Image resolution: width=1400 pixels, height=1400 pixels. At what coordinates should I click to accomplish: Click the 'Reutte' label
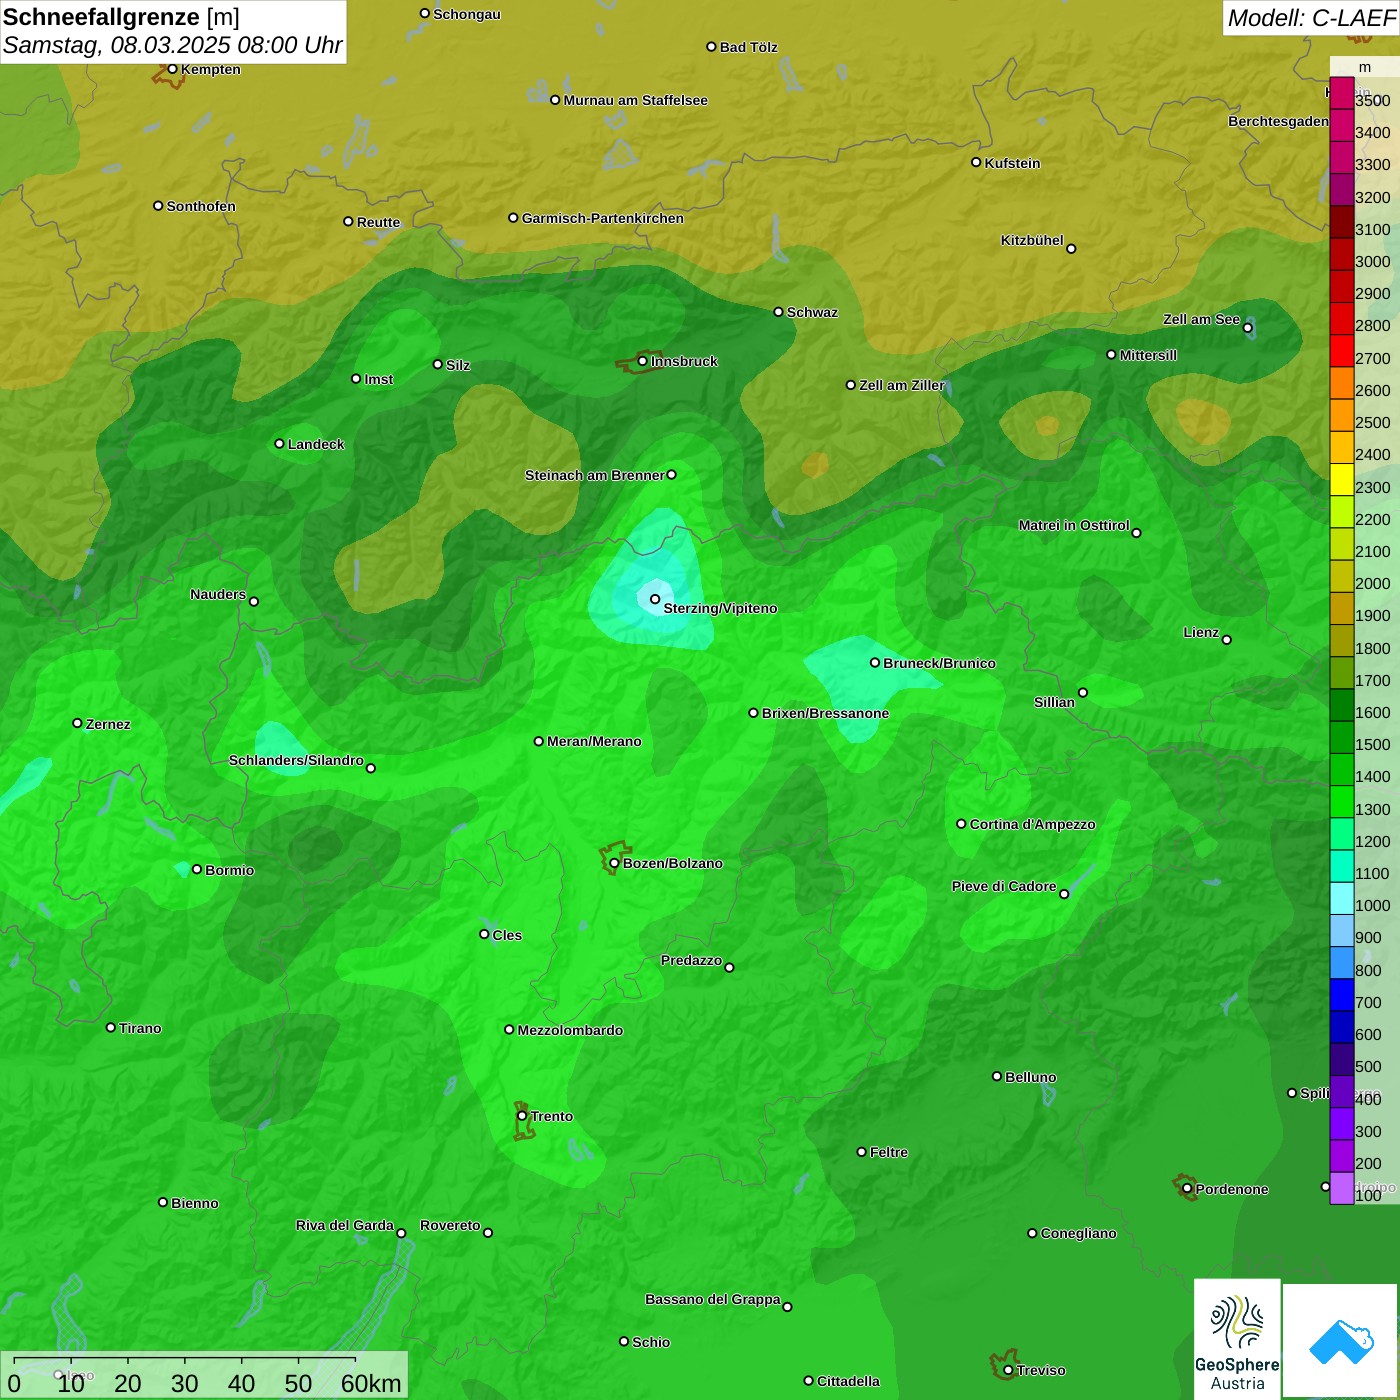coord(378,222)
